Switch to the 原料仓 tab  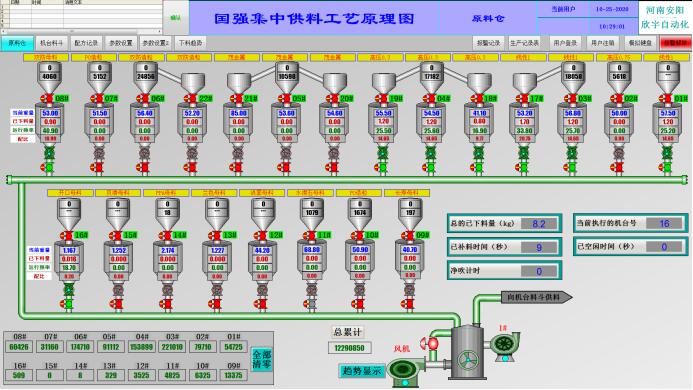pos(17,43)
